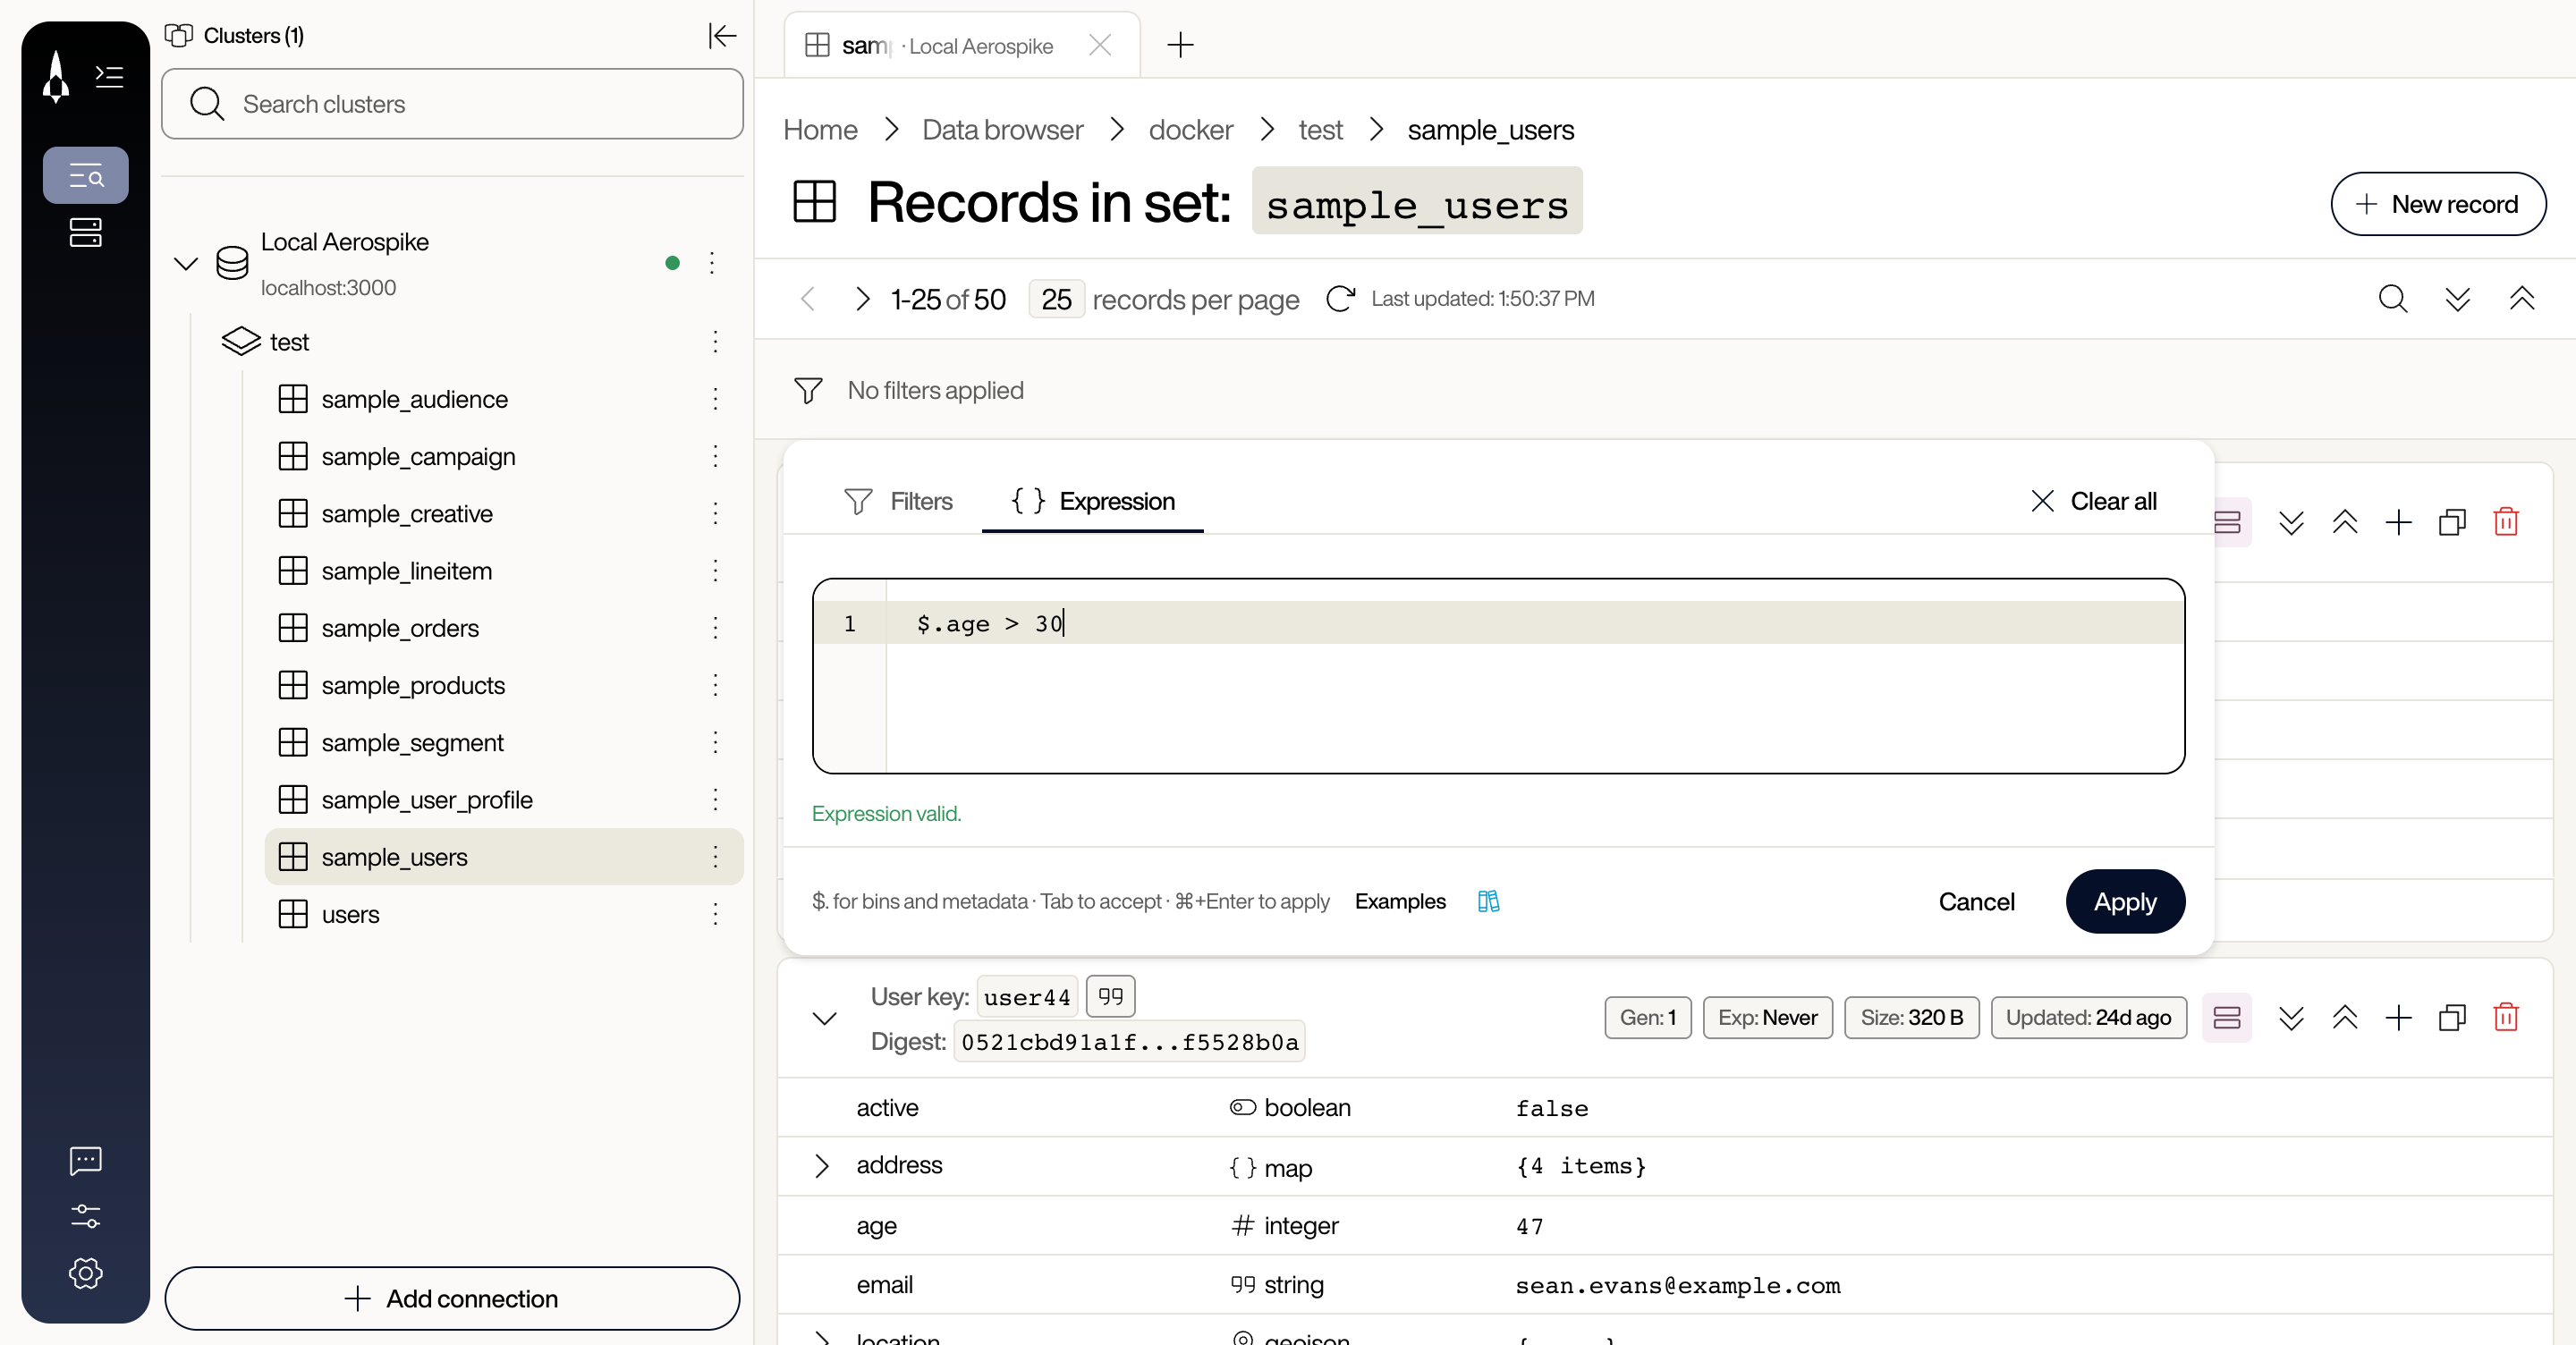
Task: Cancel the expression filter
Action: [x=1976, y=902]
